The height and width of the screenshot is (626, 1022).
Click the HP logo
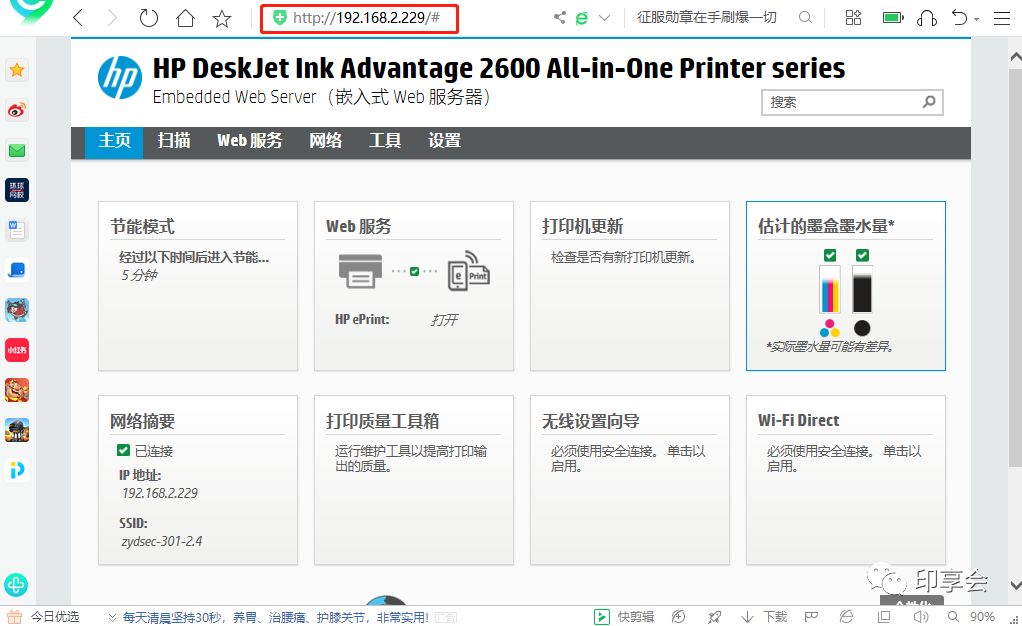(120, 78)
